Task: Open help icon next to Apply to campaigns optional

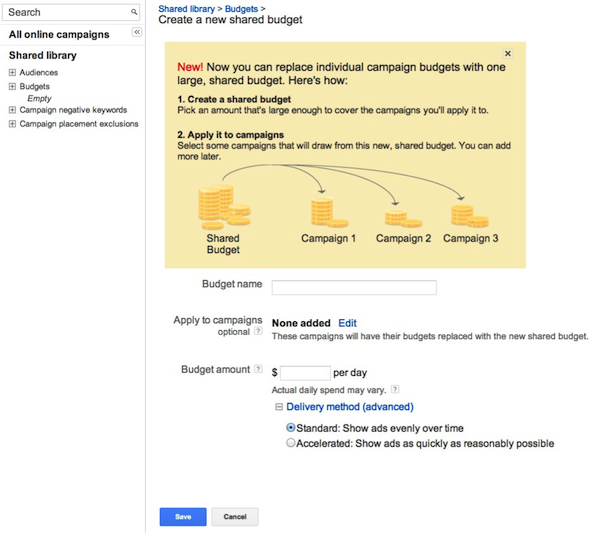Action: tap(259, 331)
